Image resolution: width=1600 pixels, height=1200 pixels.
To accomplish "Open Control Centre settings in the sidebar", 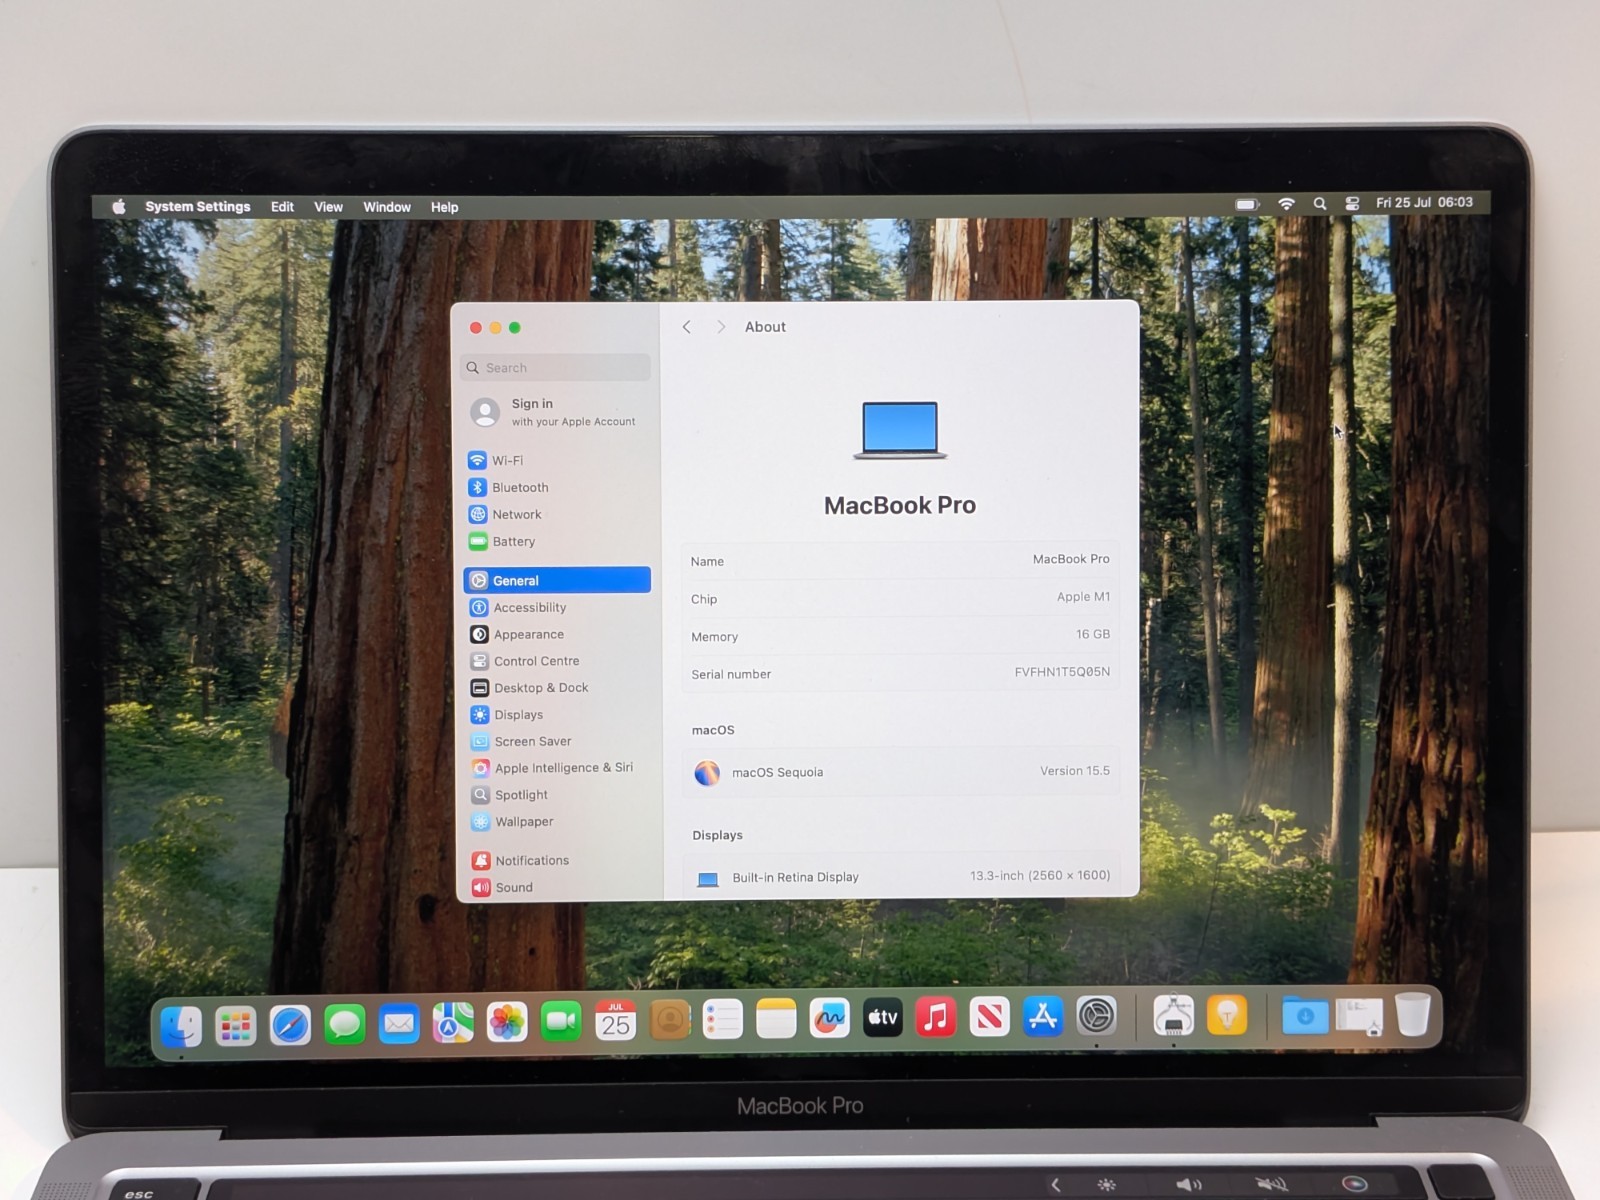I will (x=557, y=661).
